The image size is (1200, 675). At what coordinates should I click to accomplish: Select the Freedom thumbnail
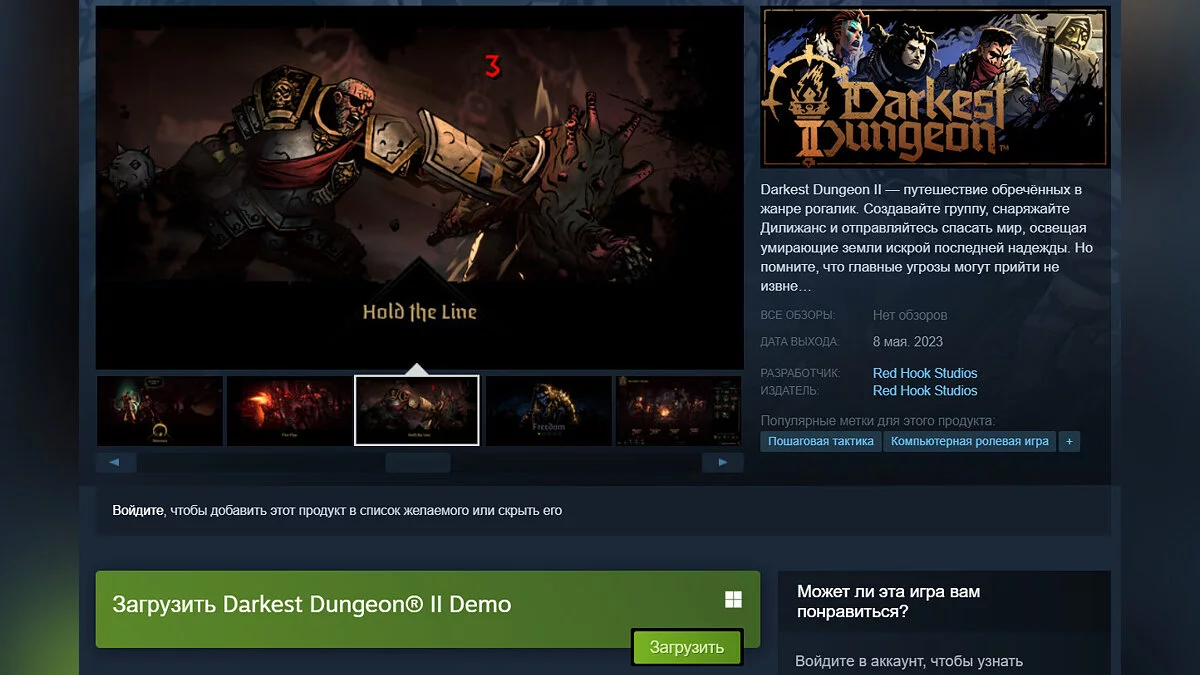(x=548, y=411)
